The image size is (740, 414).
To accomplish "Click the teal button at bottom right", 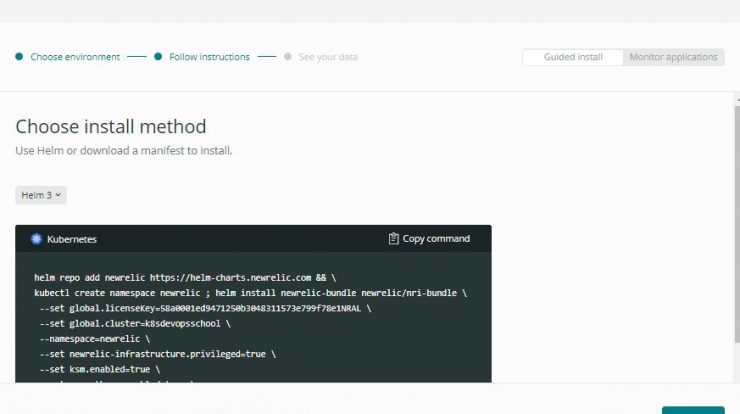I will point(693,410).
